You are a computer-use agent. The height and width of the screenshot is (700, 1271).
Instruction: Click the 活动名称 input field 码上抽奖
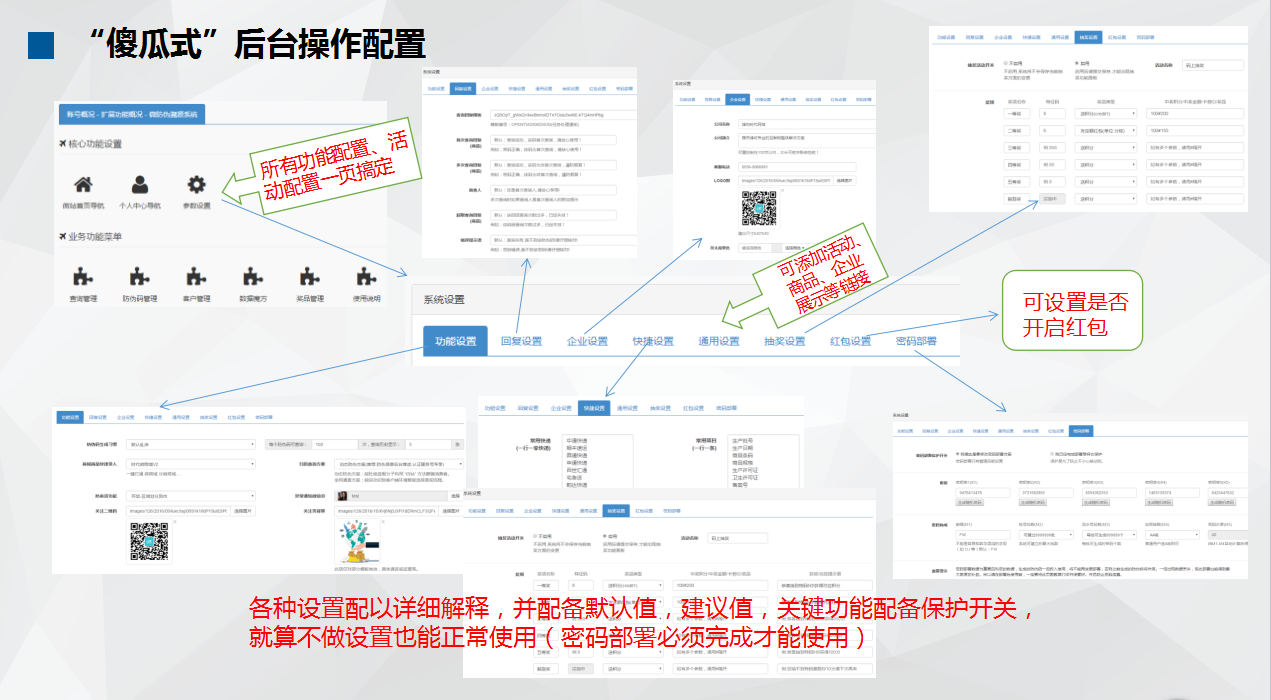coord(1213,65)
